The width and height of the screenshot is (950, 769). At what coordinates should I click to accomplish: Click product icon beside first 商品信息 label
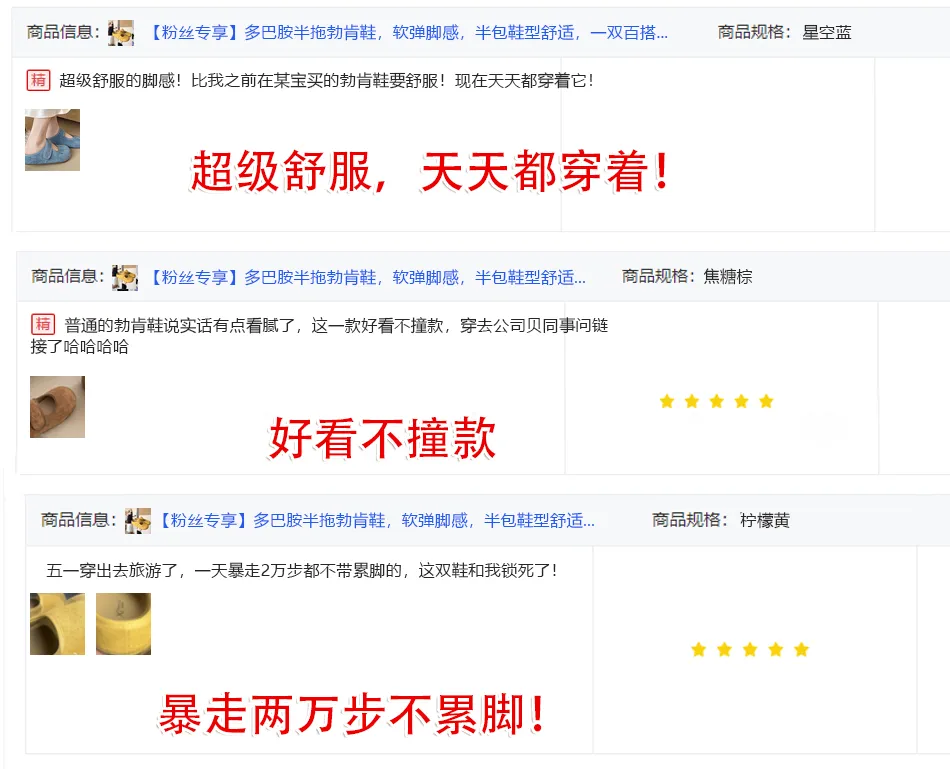(x=121, y=33)
